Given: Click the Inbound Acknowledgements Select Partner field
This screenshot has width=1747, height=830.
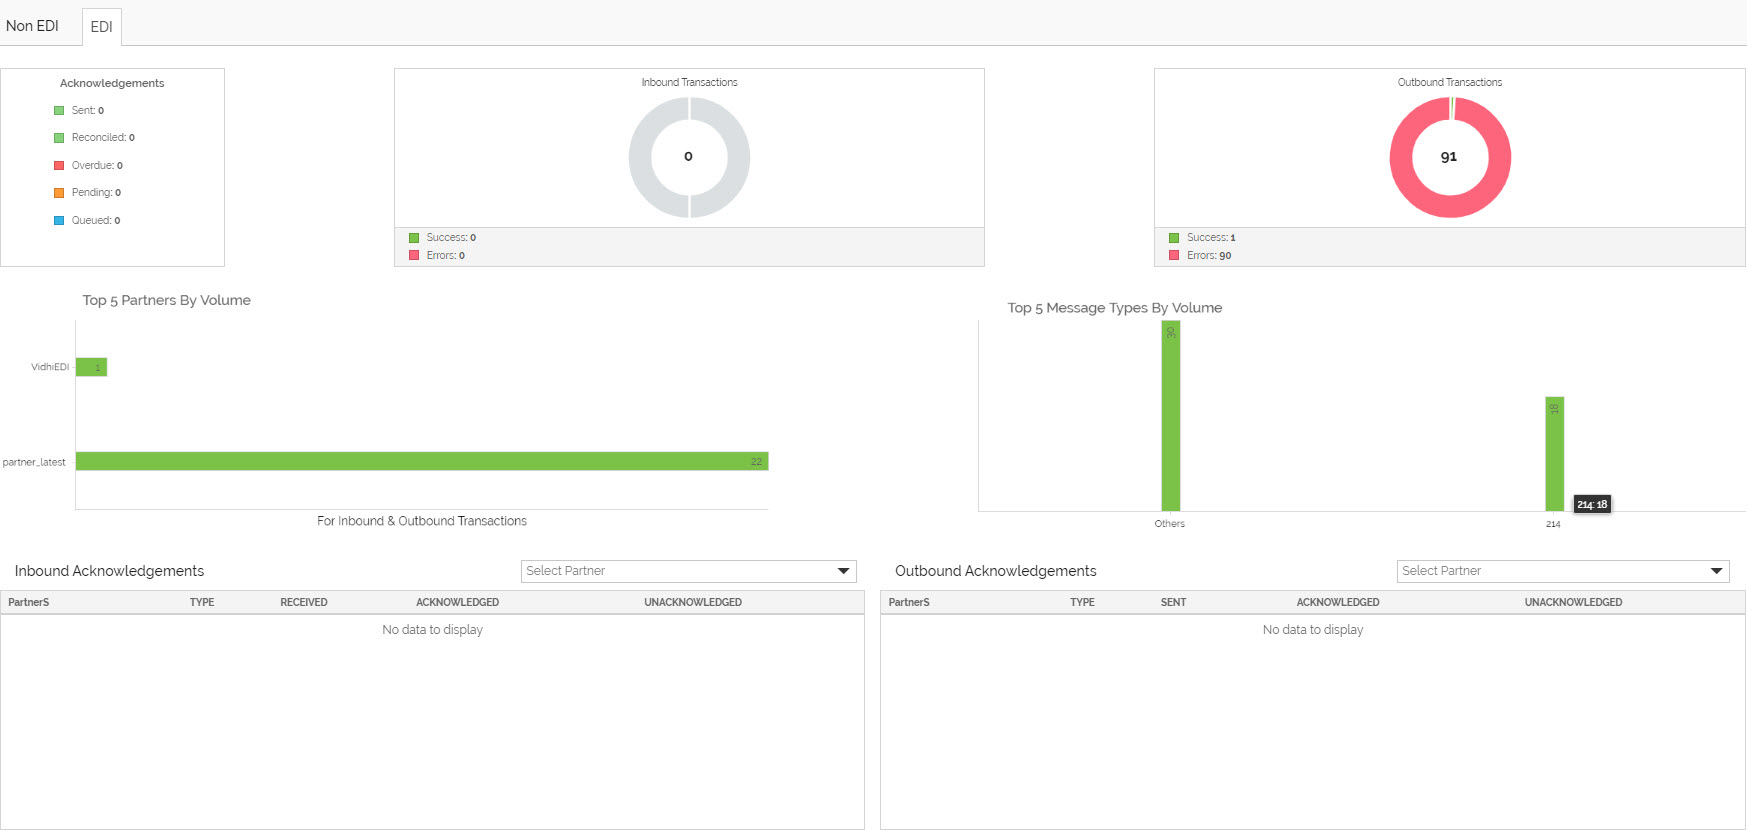Looking at the screenshot, I should pos(689,571).
